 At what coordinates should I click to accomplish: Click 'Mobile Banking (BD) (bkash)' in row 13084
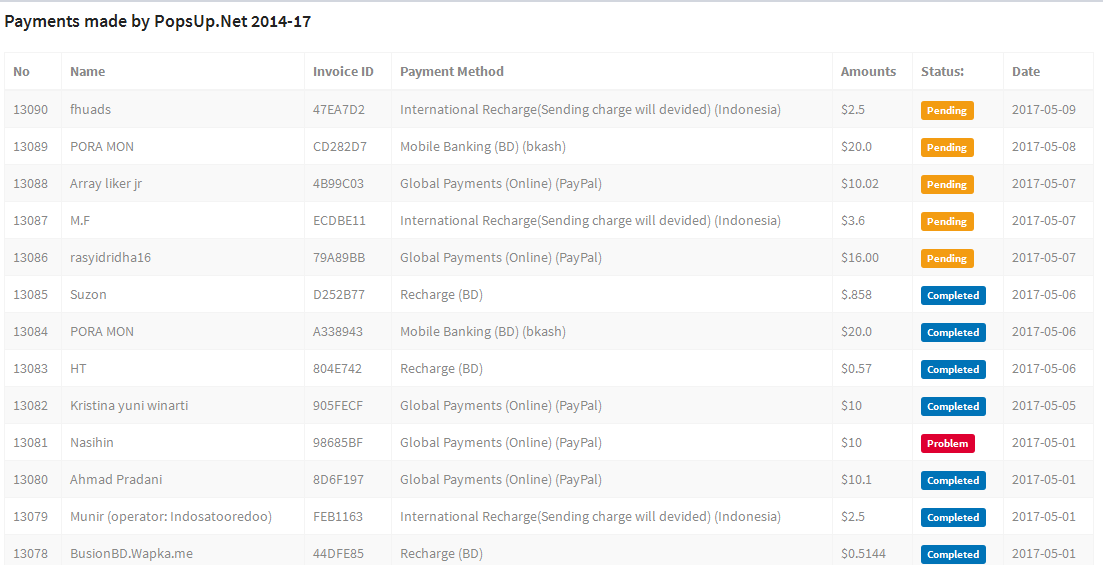coord(483,331)
